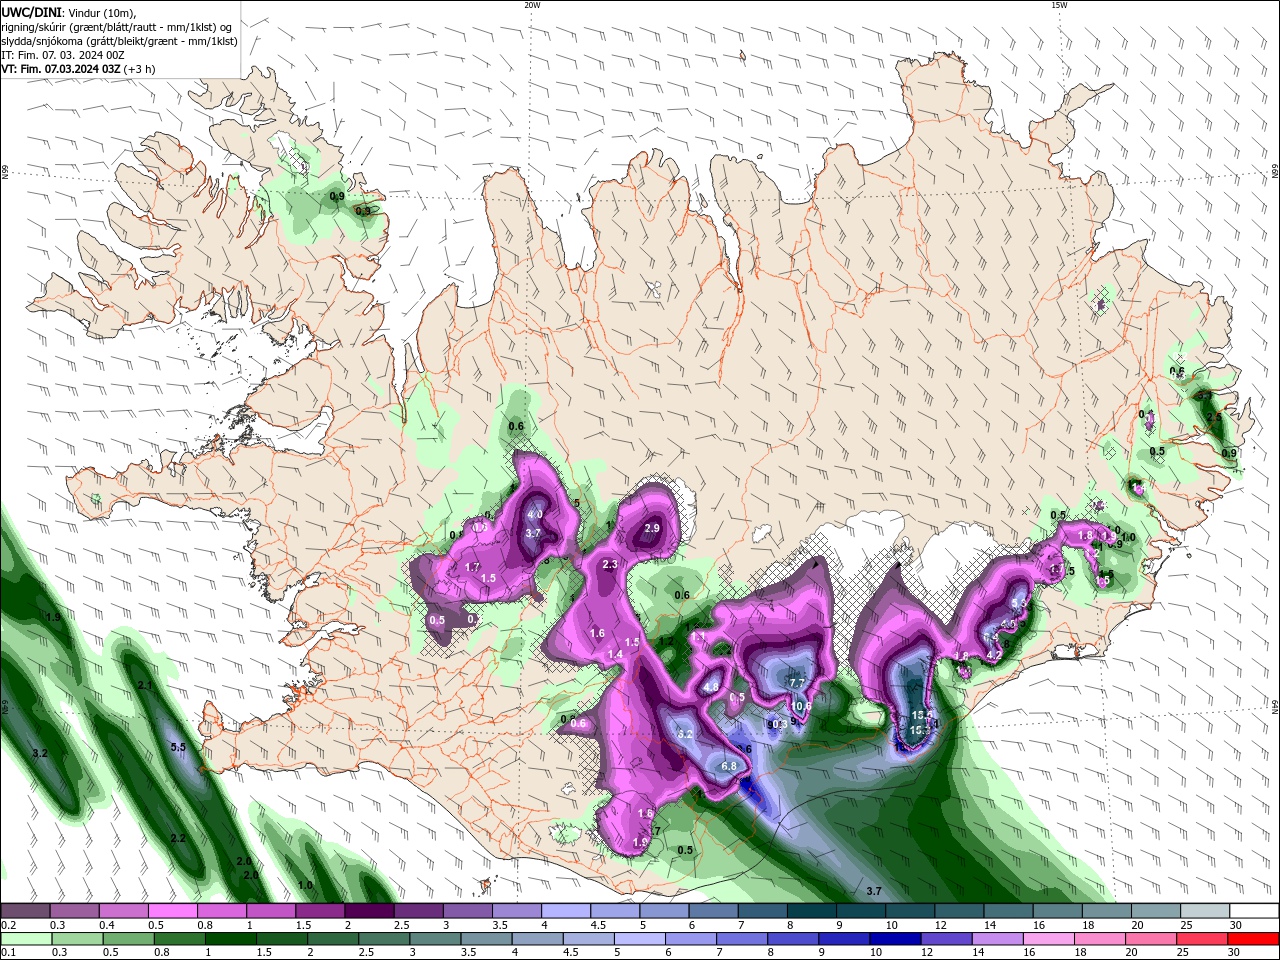Pick the pale grey swatch starting at 25 in the top row

click(x=1205, y=911)
